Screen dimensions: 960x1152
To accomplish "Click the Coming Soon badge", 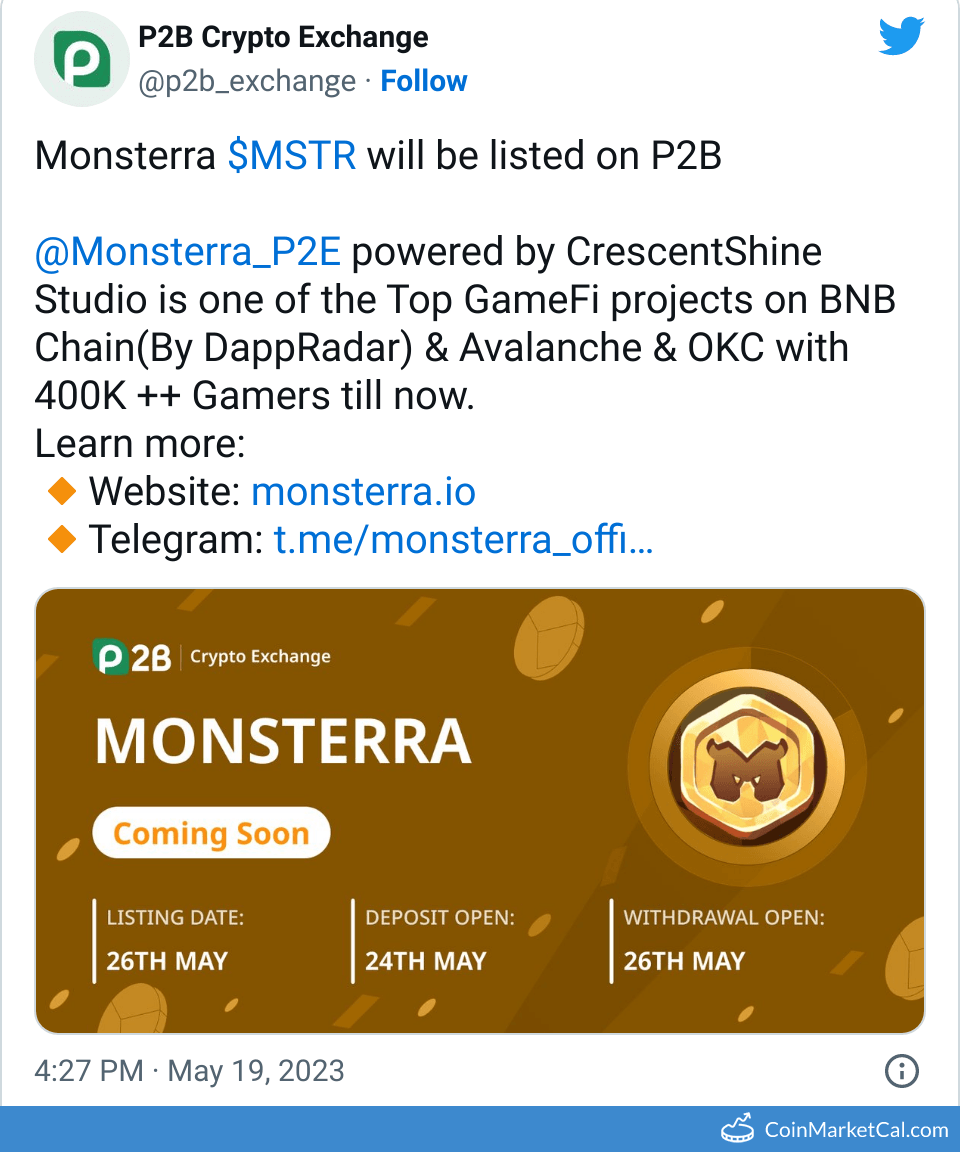I will point(211,833).
